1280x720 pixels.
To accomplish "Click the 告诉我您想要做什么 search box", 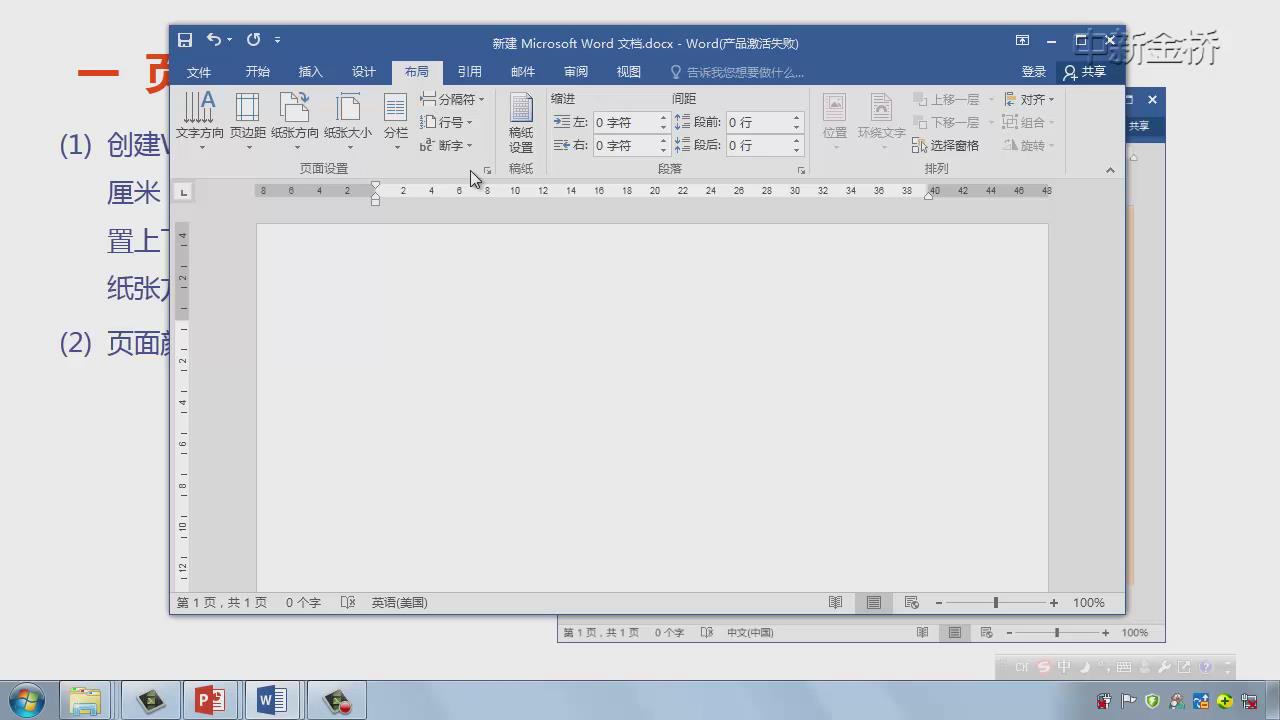I will (x=737, y=72).
